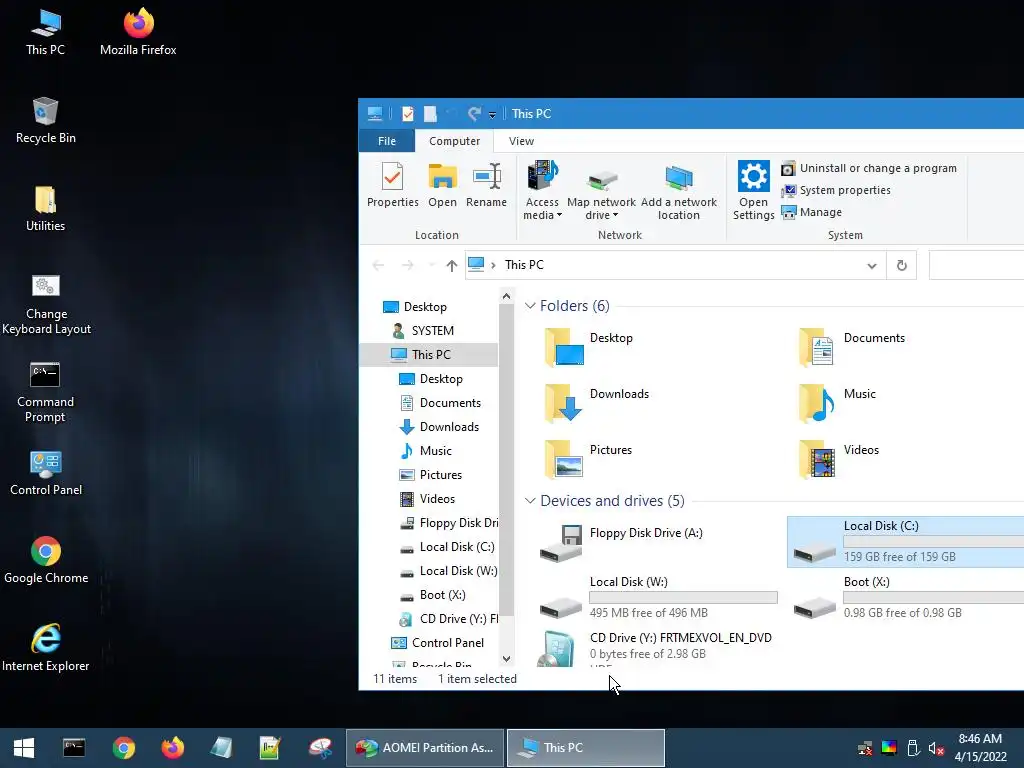
Task: Open System properties link
Action: pyautogui.click(x=836, y=190)
